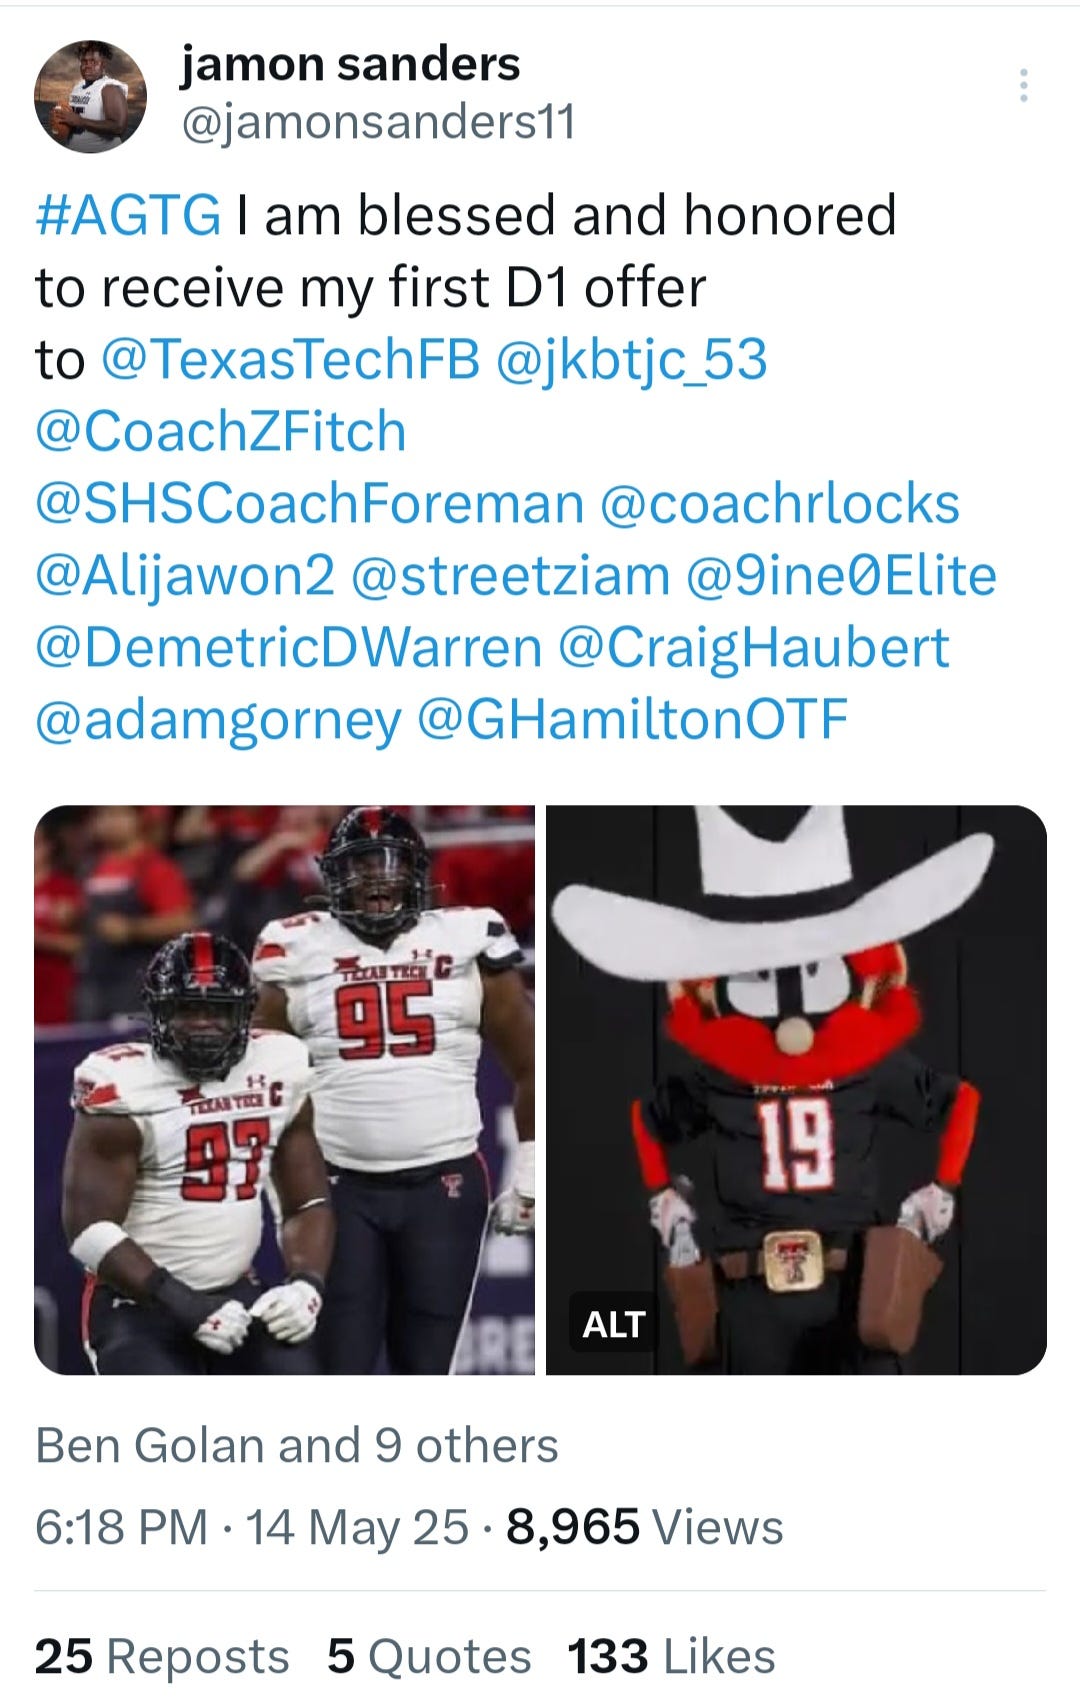Open the @SHSCoachForeman mention
Viewport: 1080px width, 1701px height.
(x=310, y=504)
